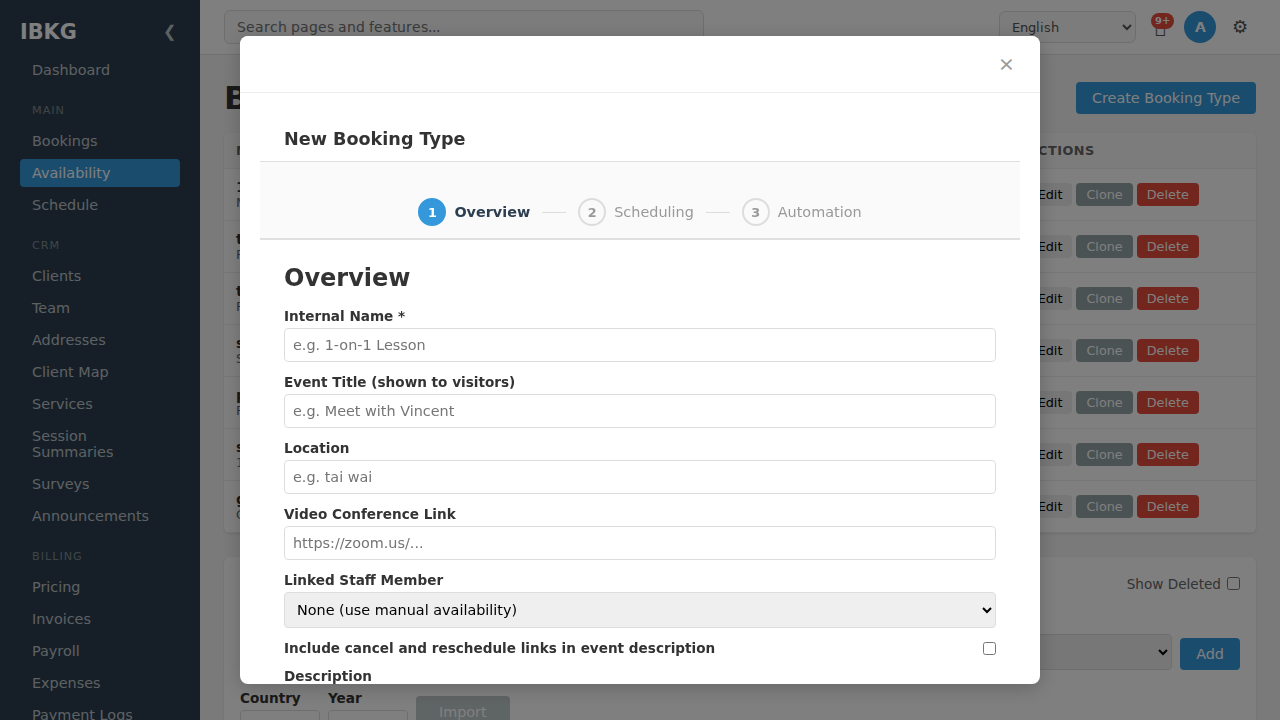Open Payroll in the sidebar

(100, 651)
